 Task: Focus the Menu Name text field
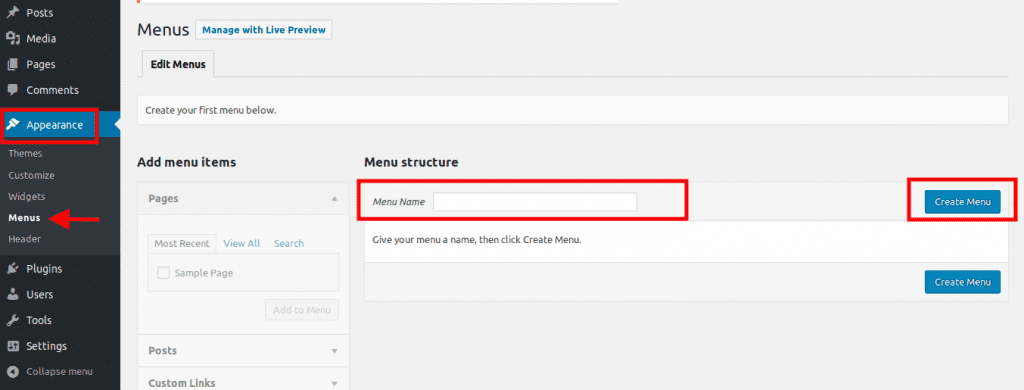point(535,202)
